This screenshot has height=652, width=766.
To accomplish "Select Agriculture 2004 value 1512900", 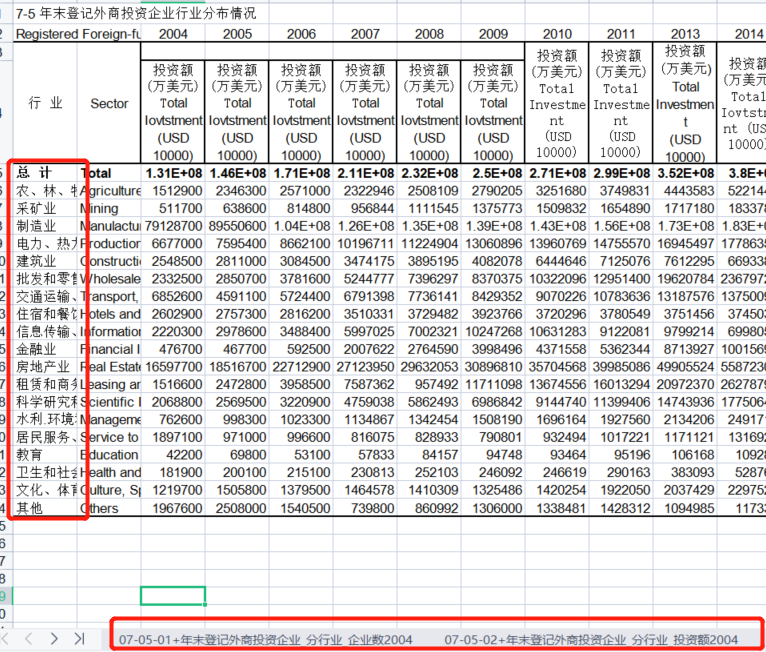I will [173, 191].
